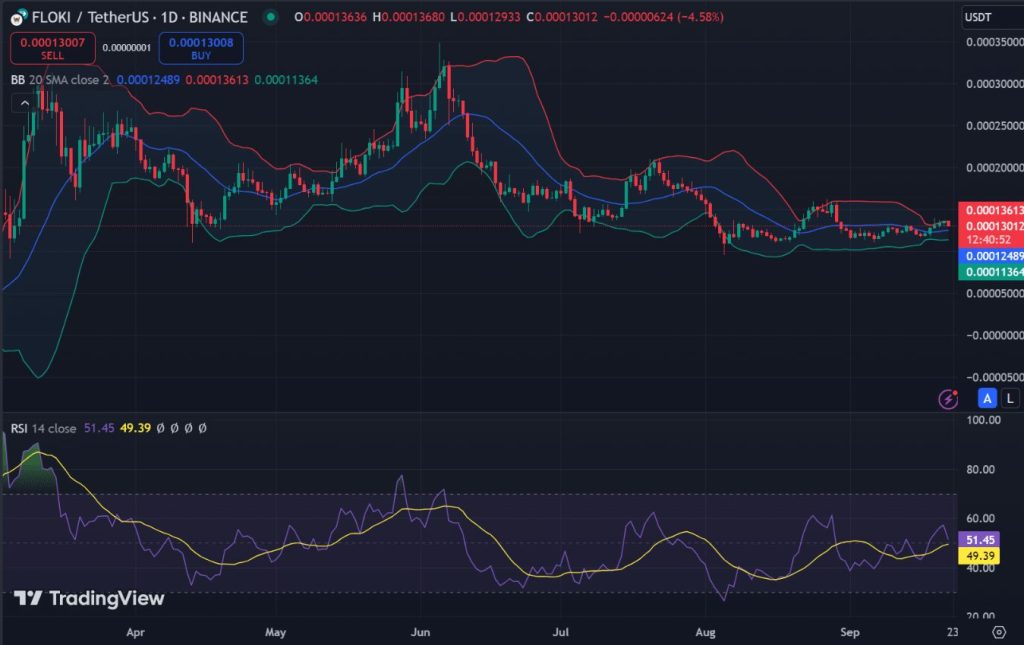
Task: Click the yellow 49.39 RSI scale tag
Action: tap(979, 556)
